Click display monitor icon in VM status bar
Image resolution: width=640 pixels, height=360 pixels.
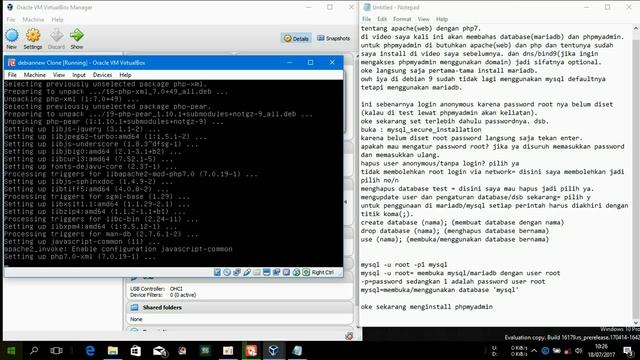tap(267, 272)
